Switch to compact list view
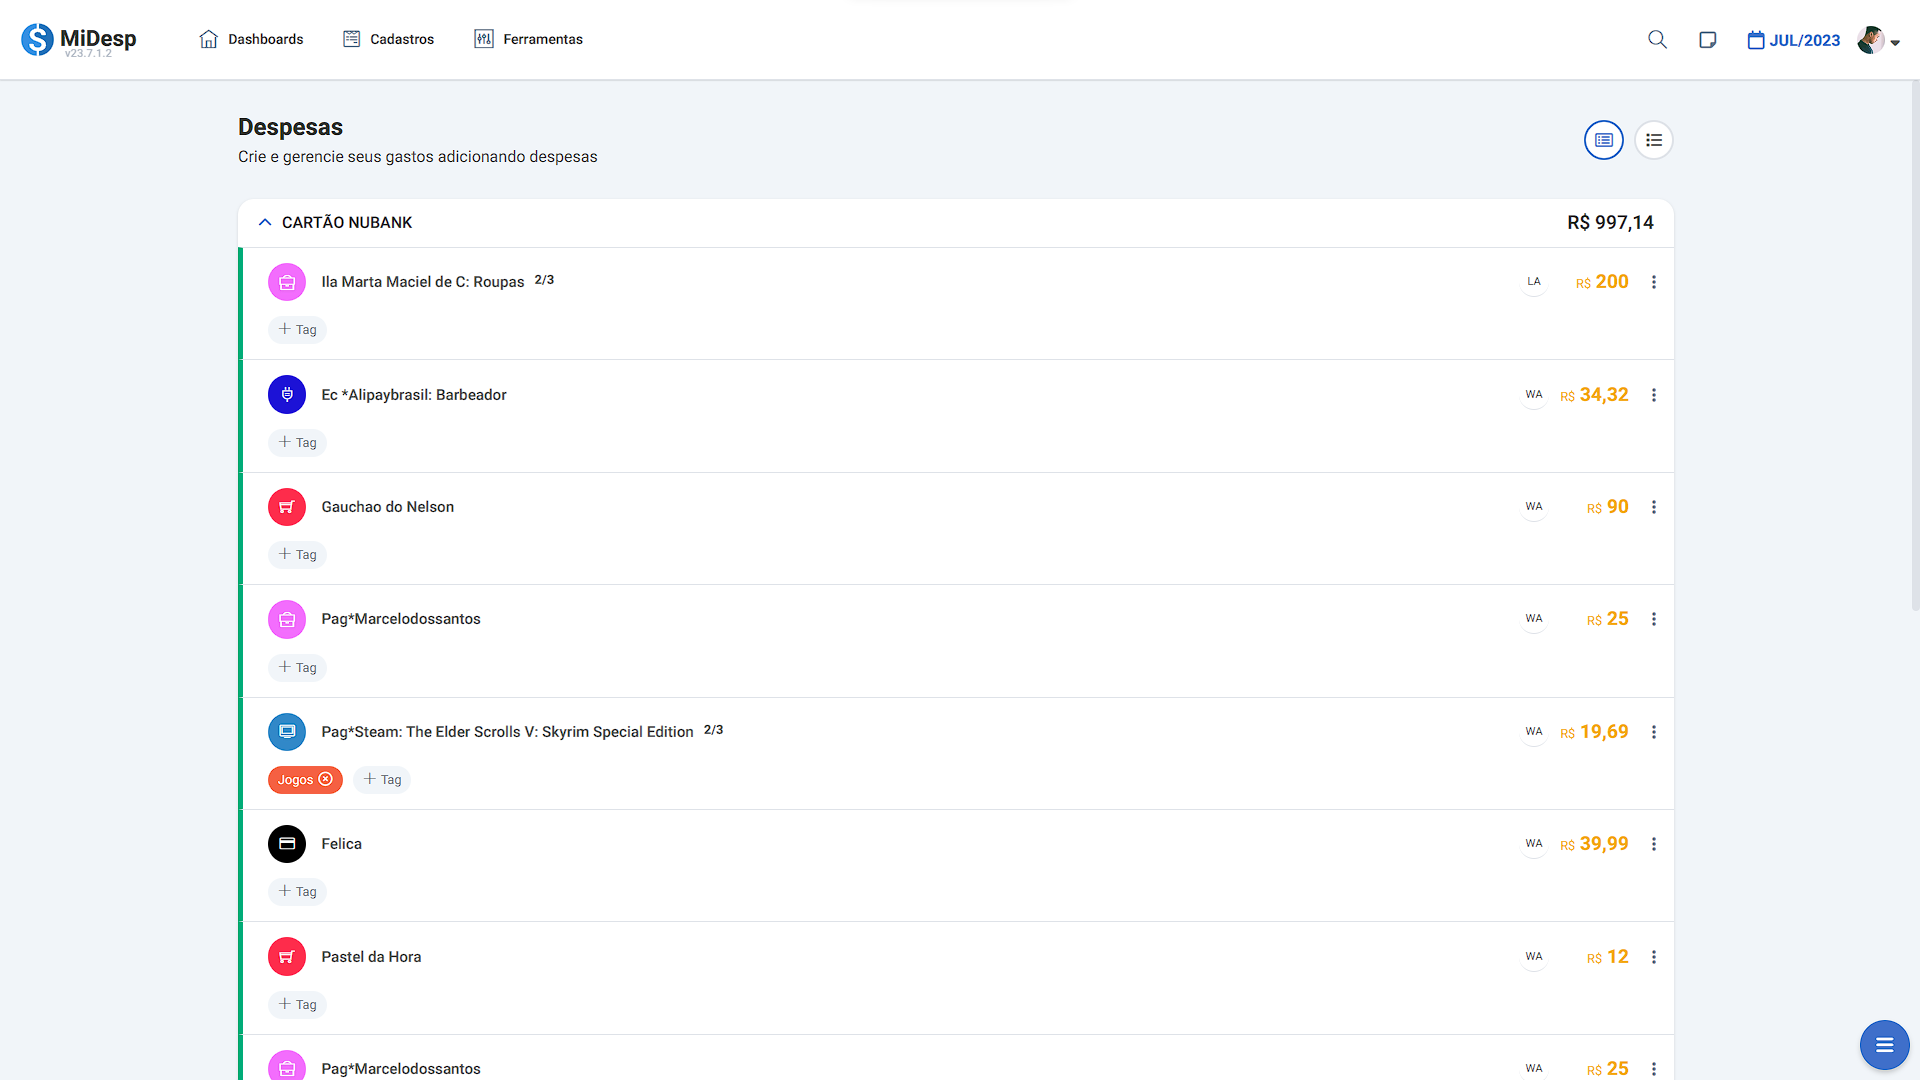Image resolution: width=1920 pixels, height=1080 pixels. (x=1654, y=140)
